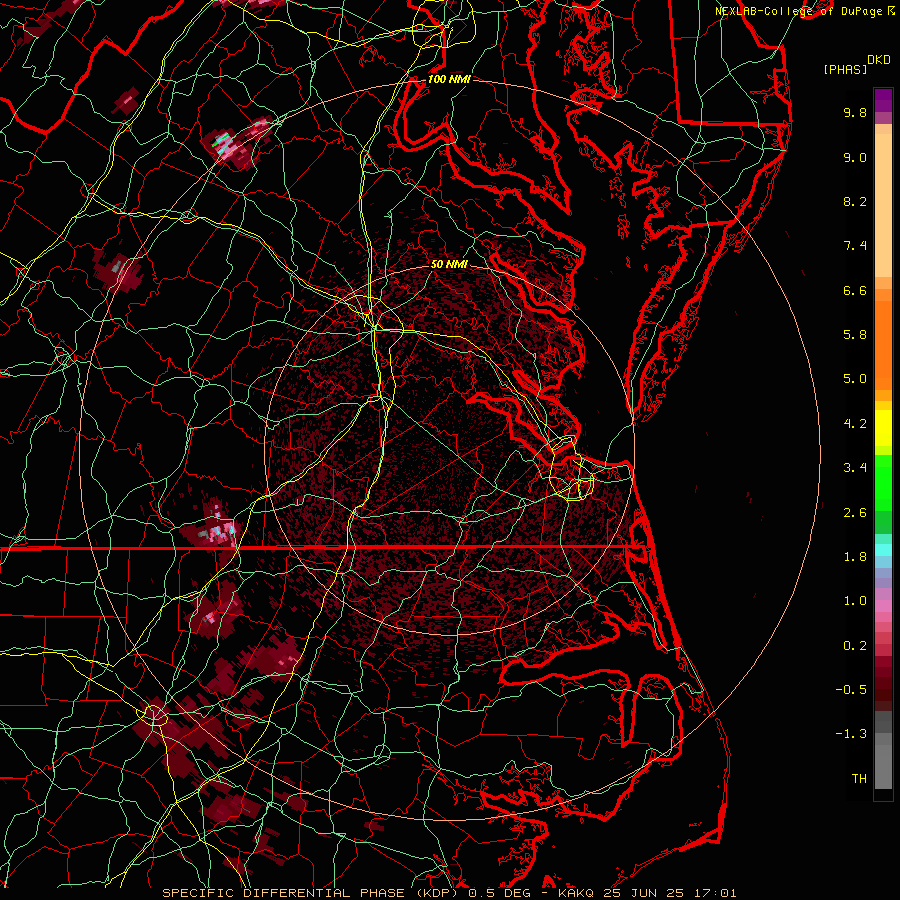Click the 4.2 value on the color scale
This screenshot has height=900, width=900.
[x=855, y=424]
